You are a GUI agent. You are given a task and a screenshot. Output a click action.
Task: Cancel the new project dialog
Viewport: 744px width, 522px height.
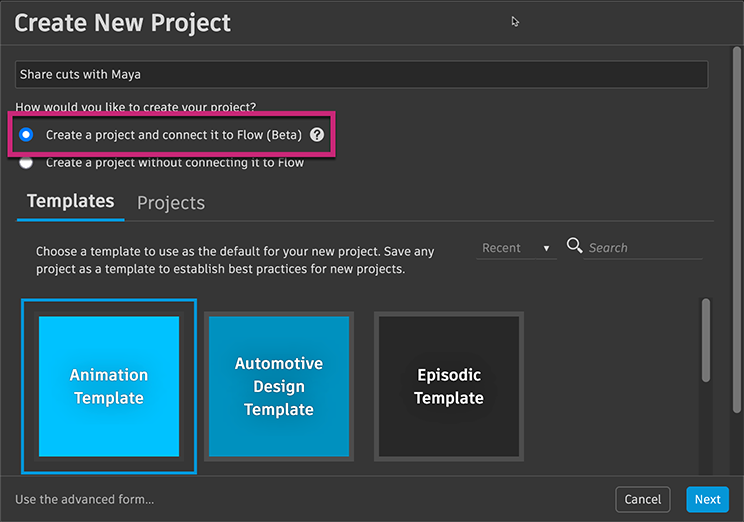[643, 499]
